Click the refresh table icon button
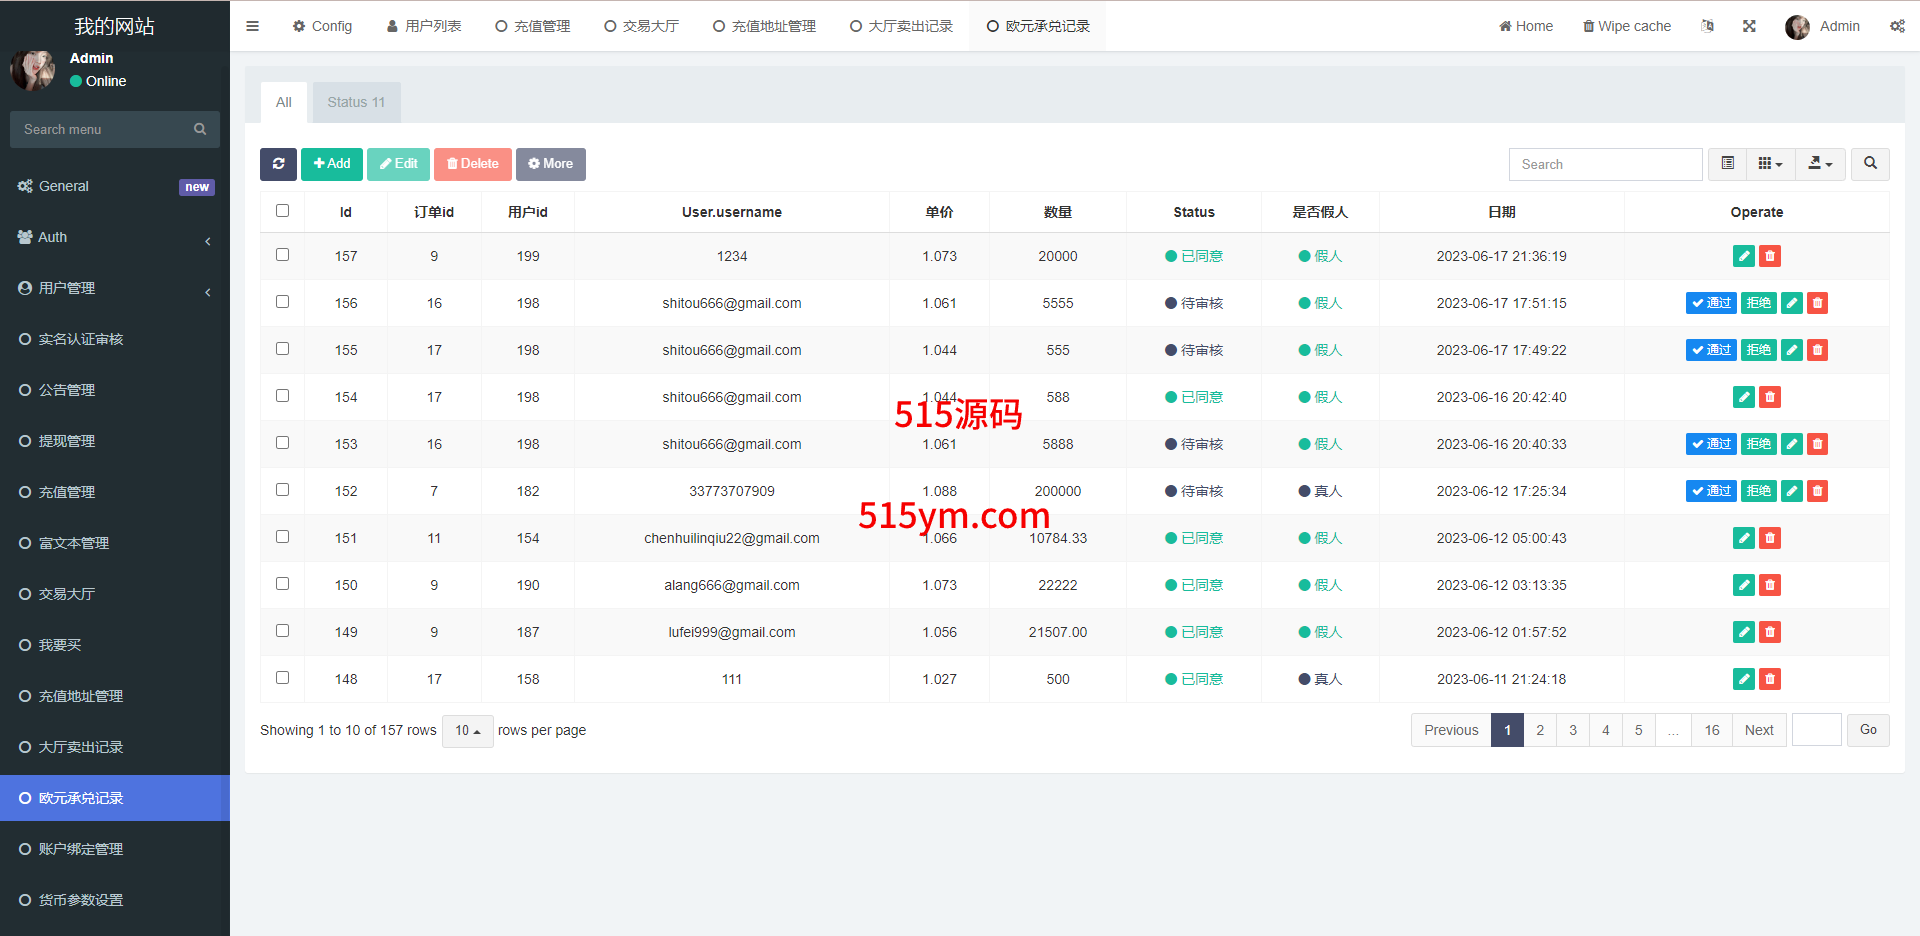The width and height of the screenshot is (1920, 936). click(278, 164)
